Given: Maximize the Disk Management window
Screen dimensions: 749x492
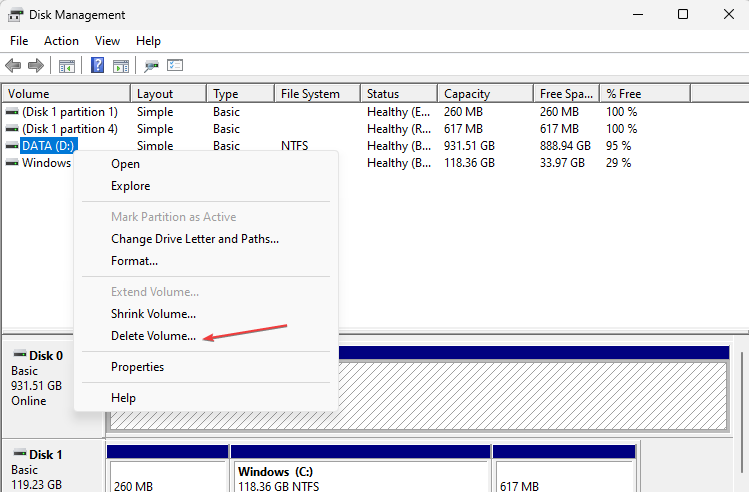Looking at the screenshot, I should 683,14.
